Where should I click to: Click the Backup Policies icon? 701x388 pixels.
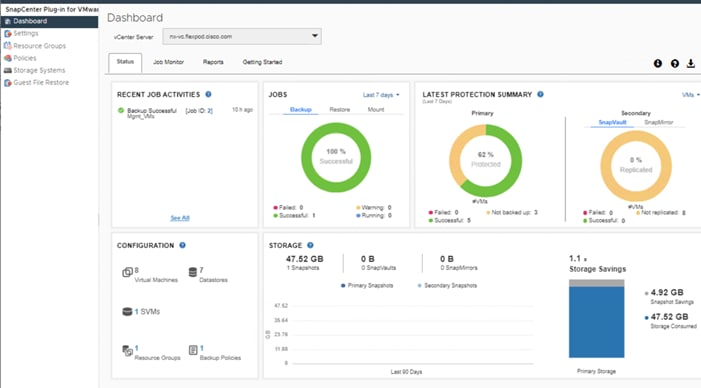tap(193, 350)
